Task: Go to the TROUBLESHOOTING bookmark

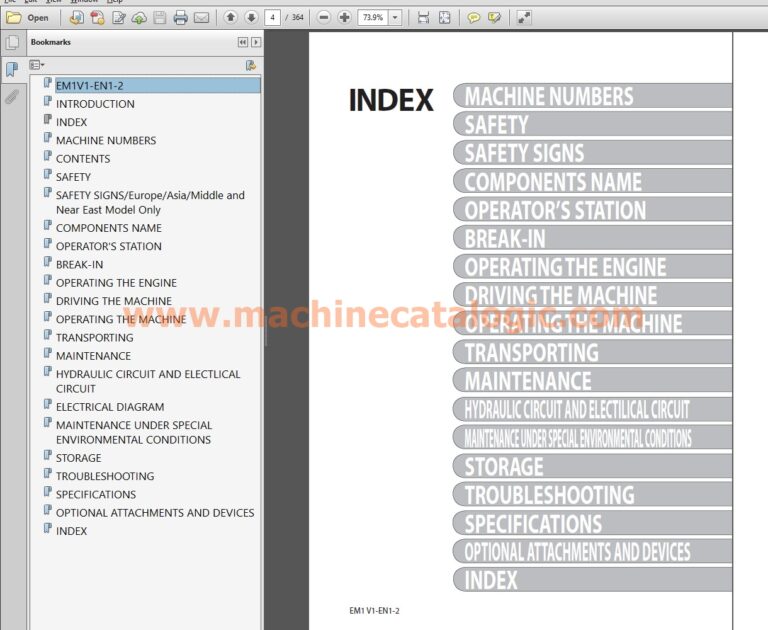Action: click(105, 476)
